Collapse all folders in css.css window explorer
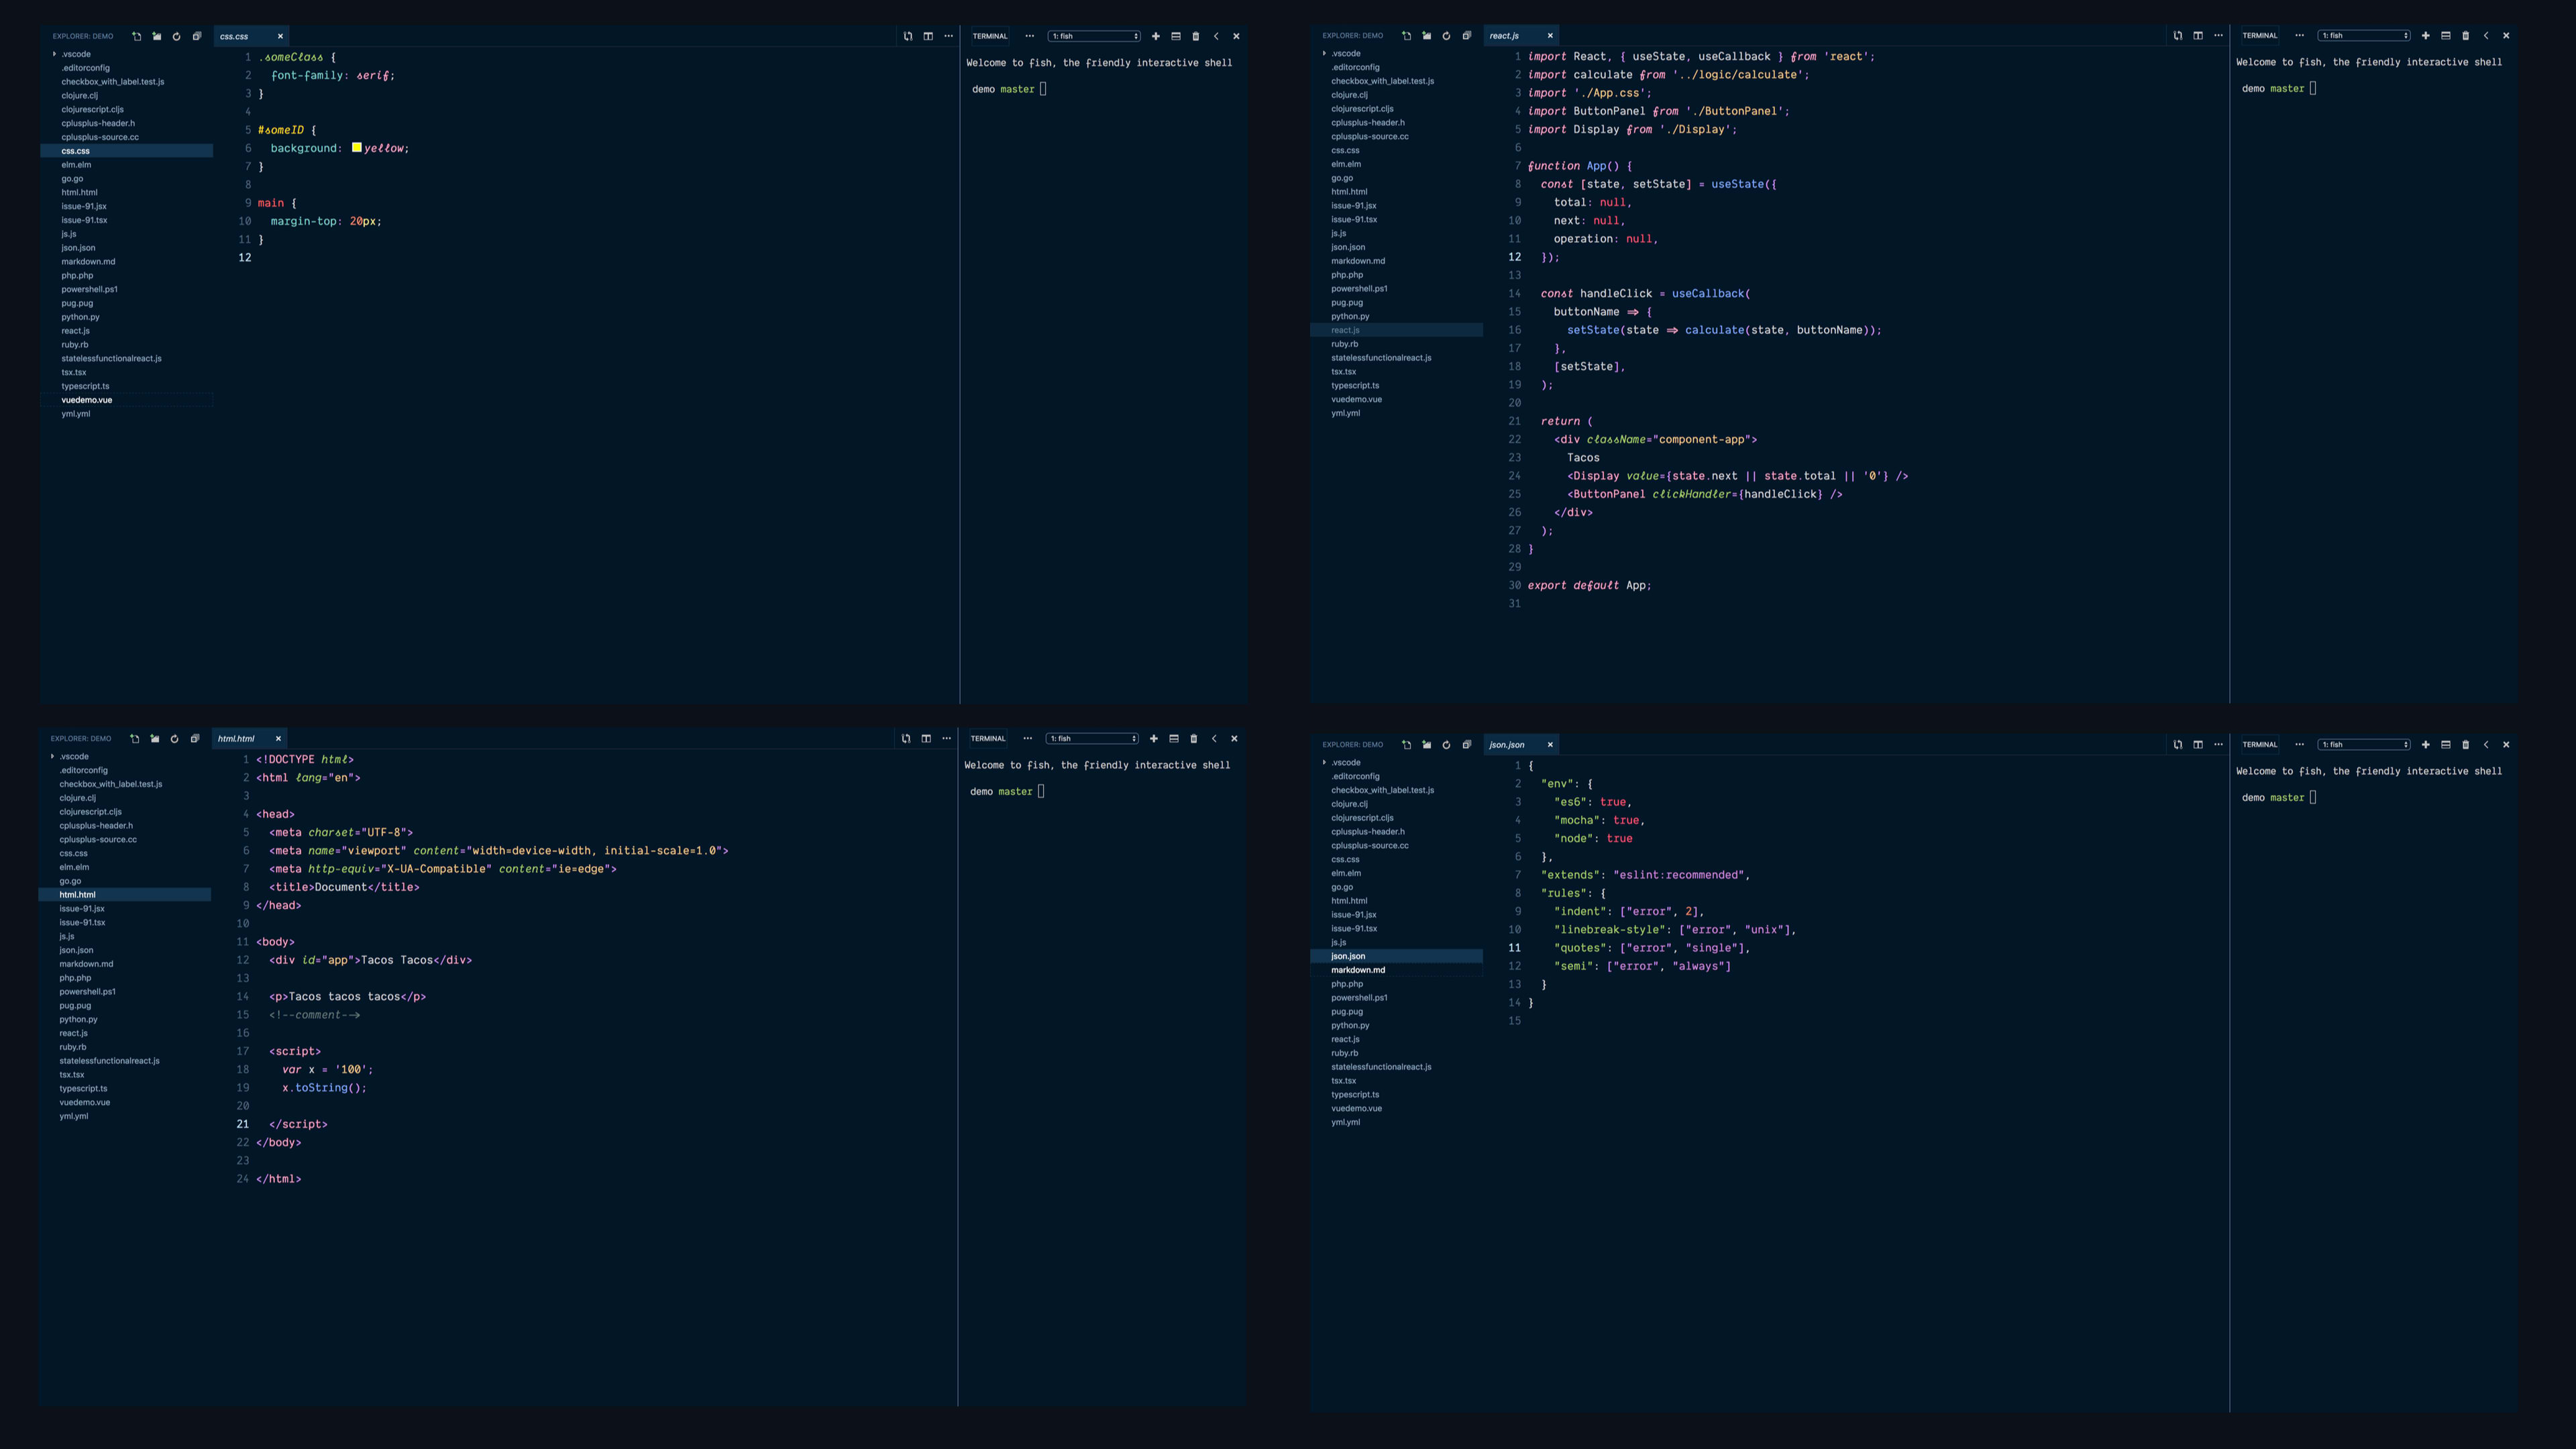Viewport: 2576px width, 1449px height. click(x=196, y=36)
